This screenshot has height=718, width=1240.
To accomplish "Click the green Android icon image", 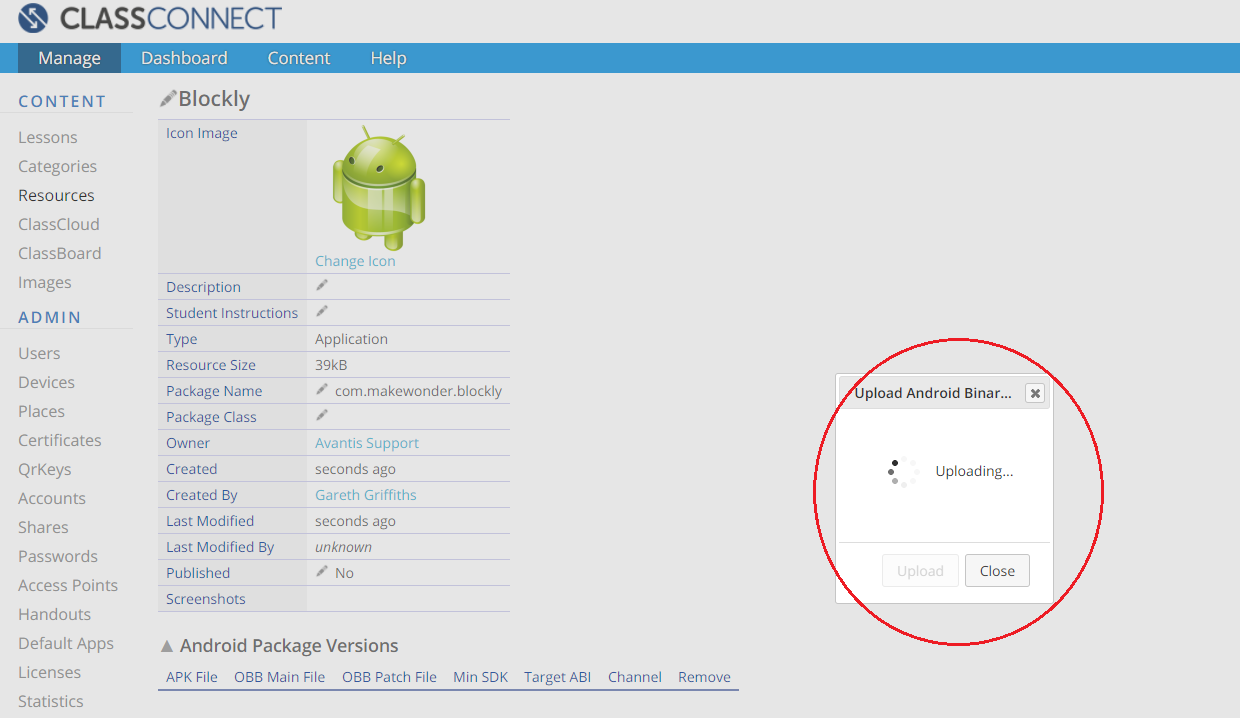I will [378, 188].
